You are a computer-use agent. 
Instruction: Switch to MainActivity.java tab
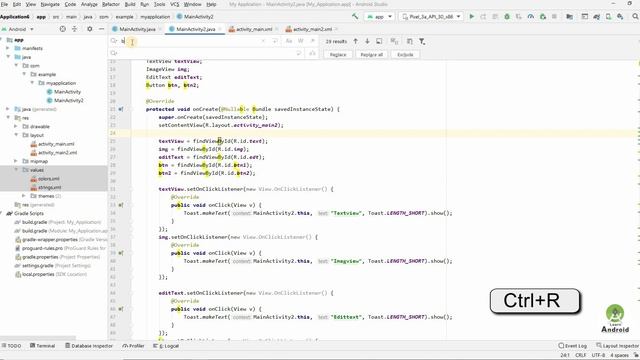click(x=137, y=29)
